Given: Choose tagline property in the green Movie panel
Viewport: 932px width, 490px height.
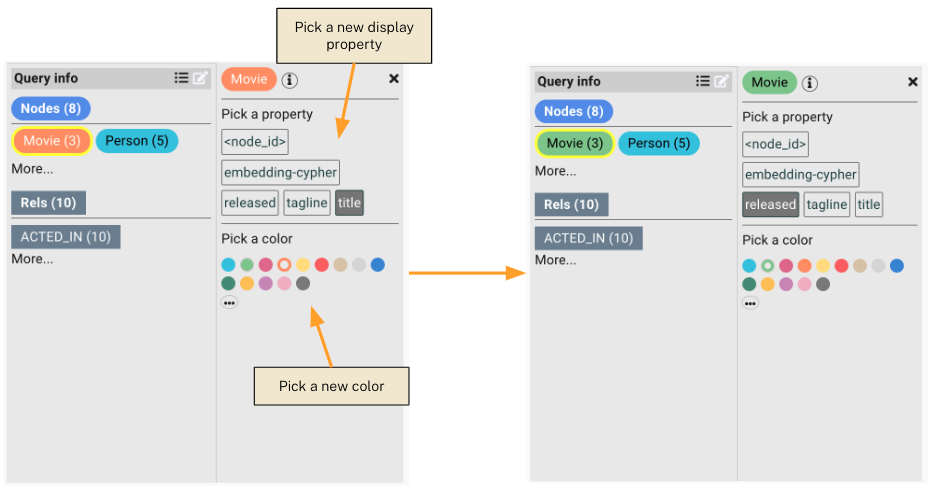Looking at the screenshot, I should point(827,205).
